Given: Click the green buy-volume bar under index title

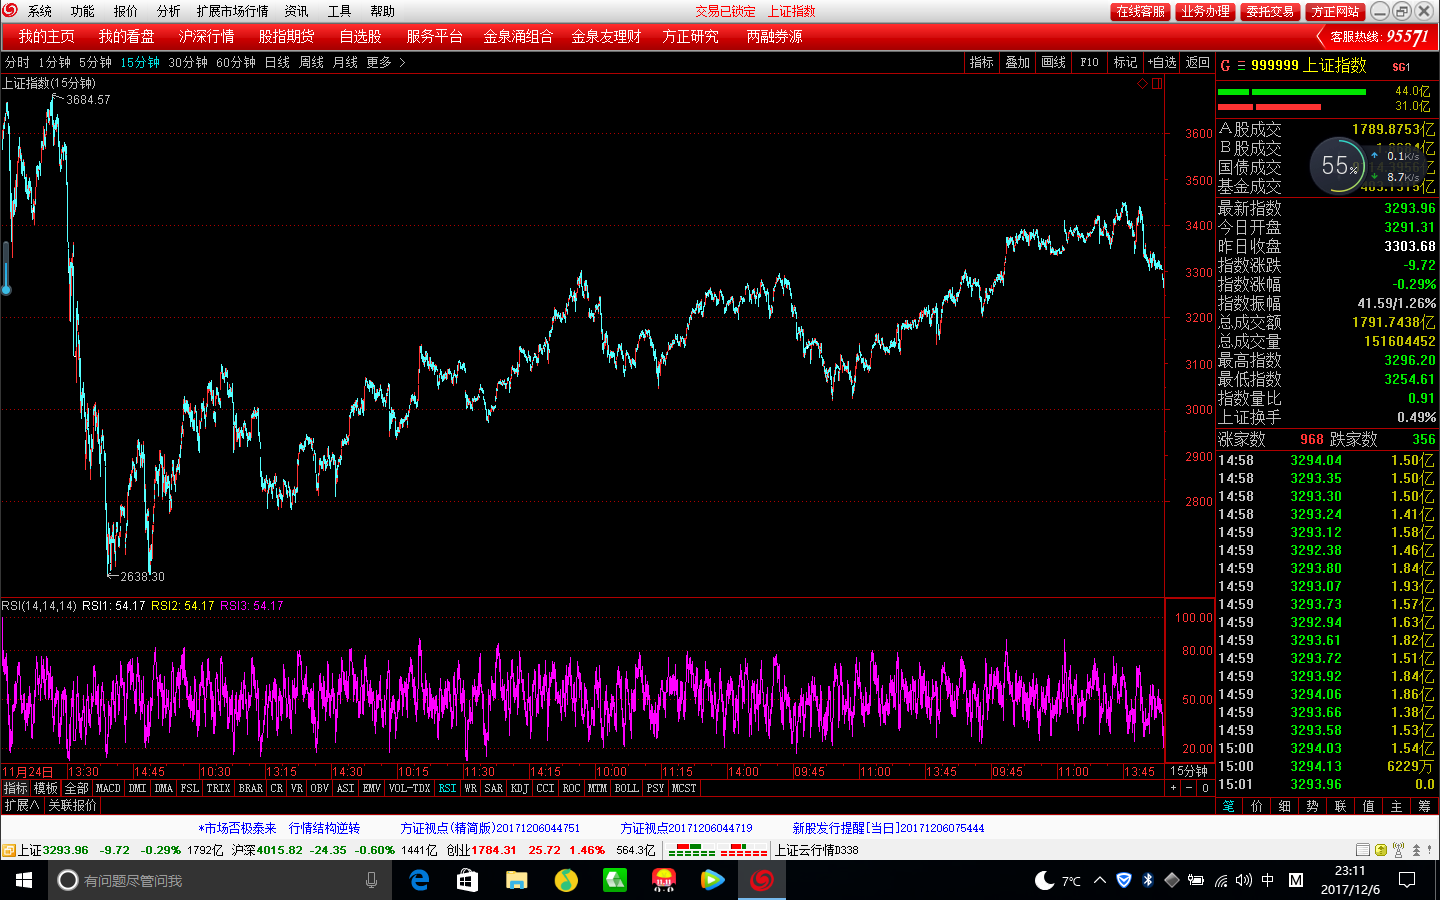Looking at the screenshot, I should 1291,92.
